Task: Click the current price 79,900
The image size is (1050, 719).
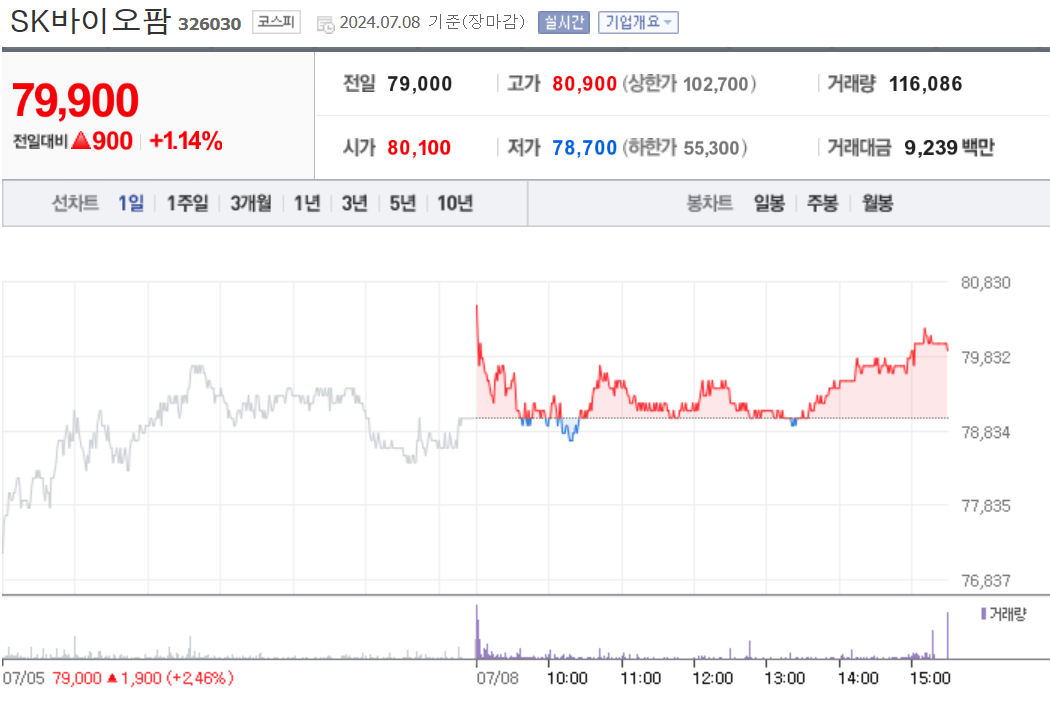Action: 75,100
